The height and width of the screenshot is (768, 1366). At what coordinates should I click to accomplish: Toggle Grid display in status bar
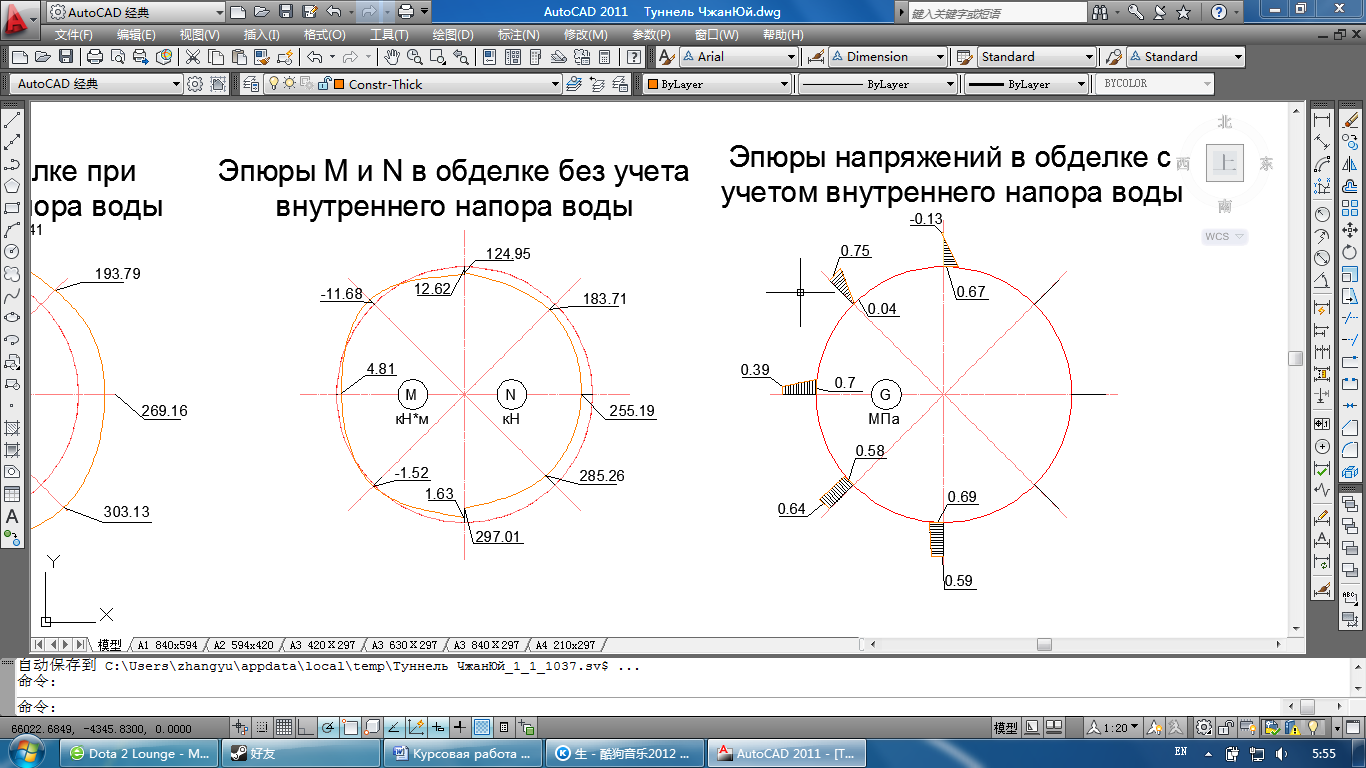(x=284, y=727)
